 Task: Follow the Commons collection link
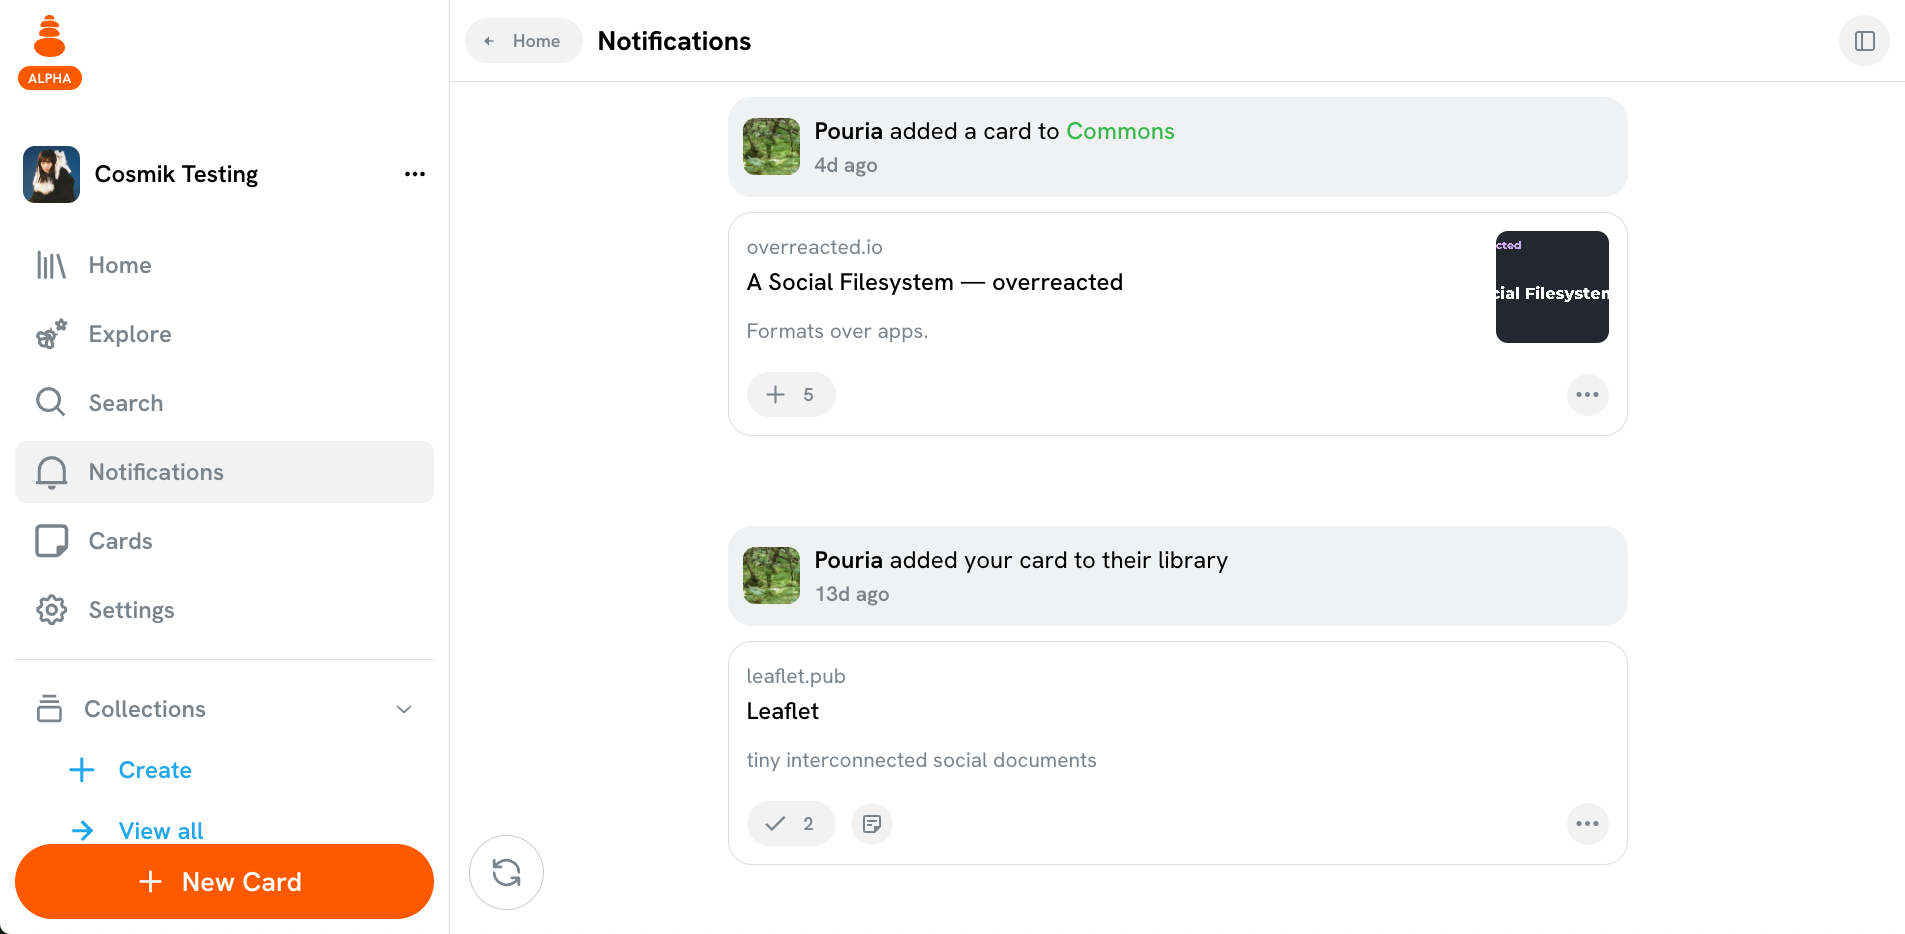pyautogui.click(x=1120, y=131)
